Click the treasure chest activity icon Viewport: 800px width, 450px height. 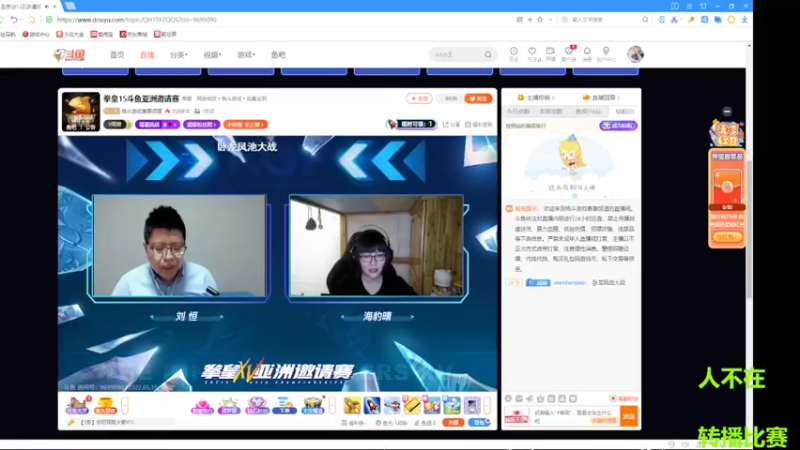tap(312, 406)
